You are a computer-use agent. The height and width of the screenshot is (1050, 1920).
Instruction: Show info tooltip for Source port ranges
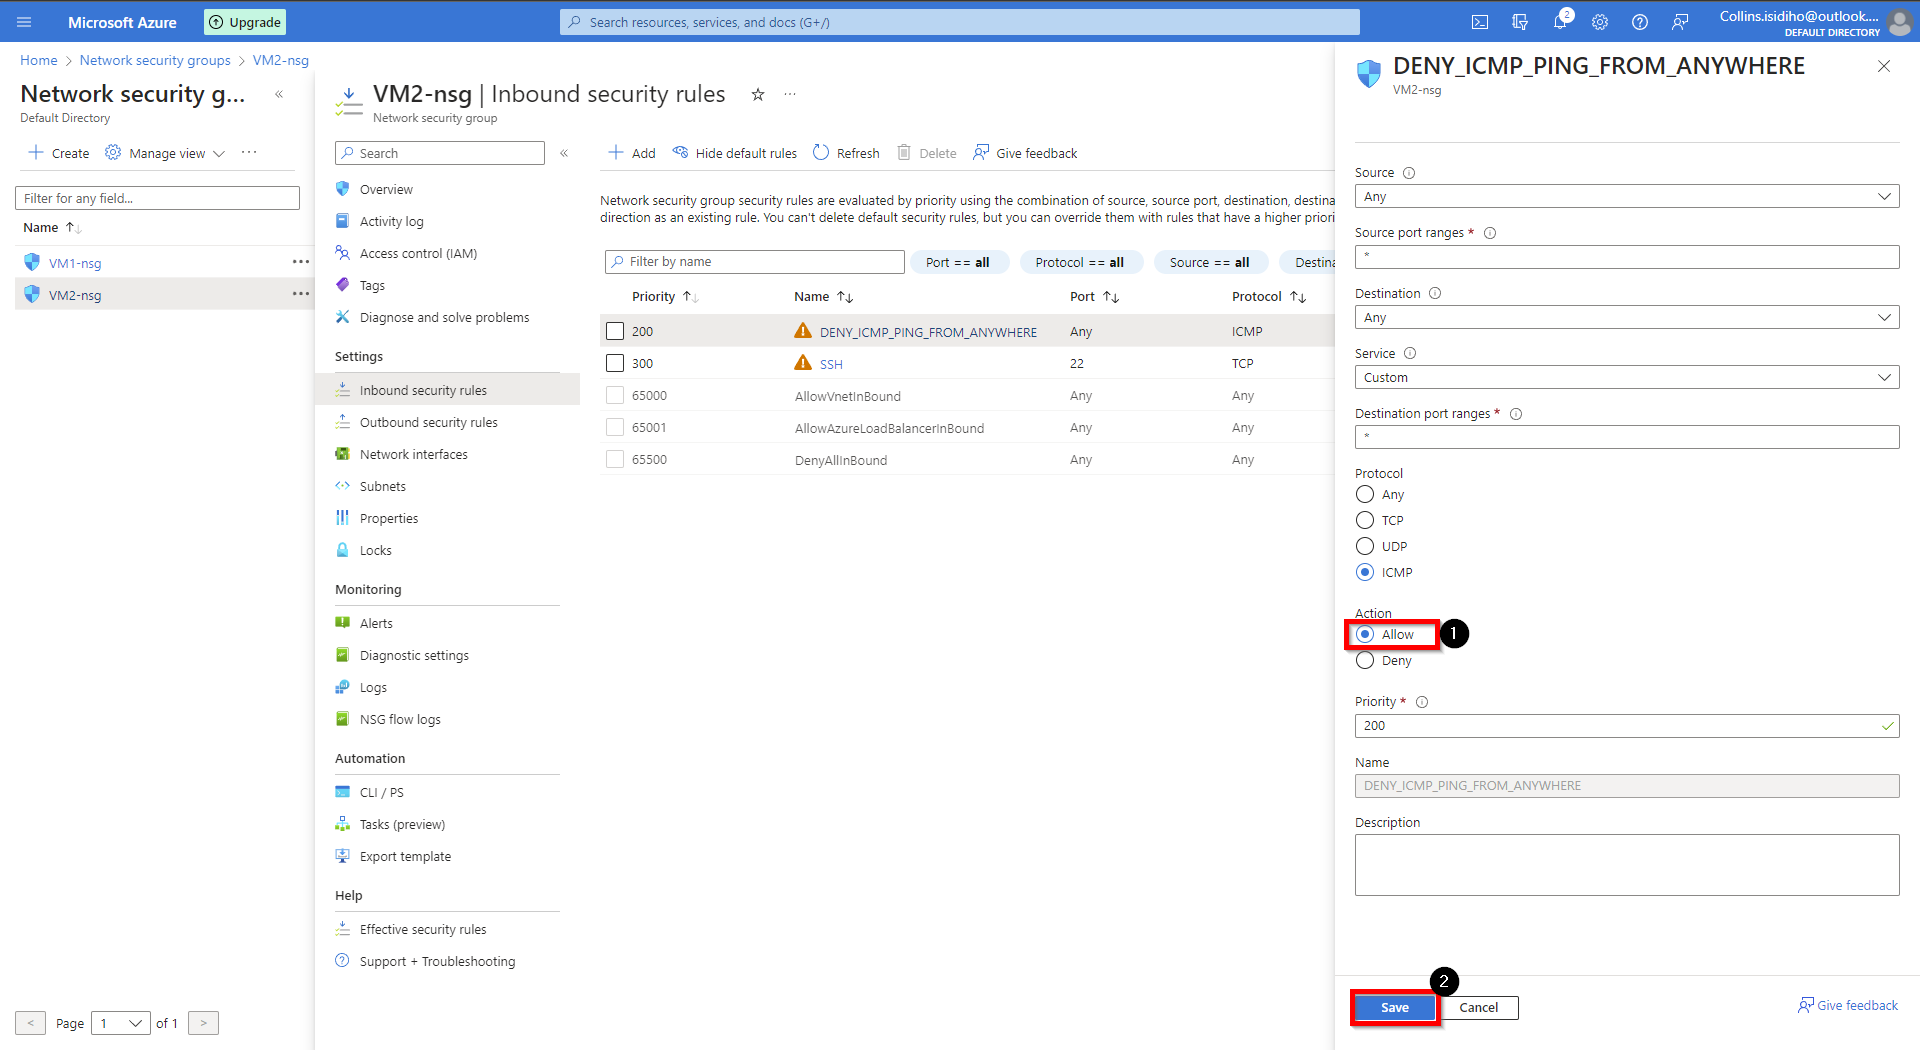pyautogui.click(x=1490, y=233)
